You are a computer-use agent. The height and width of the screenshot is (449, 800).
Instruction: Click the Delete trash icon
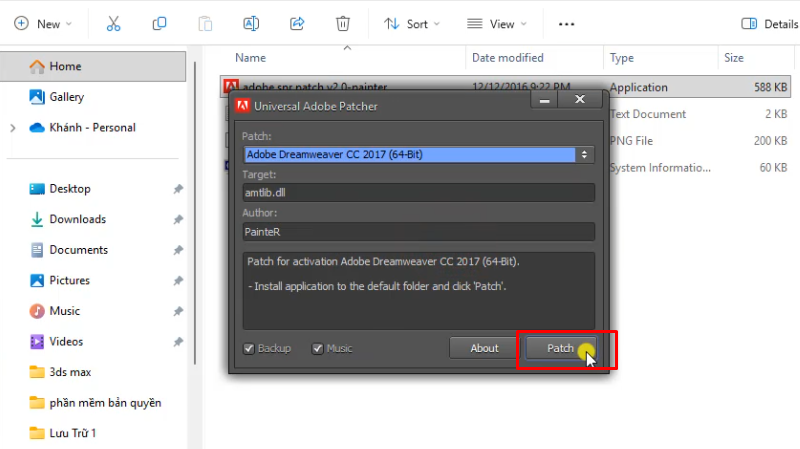[x=343, y=24]
